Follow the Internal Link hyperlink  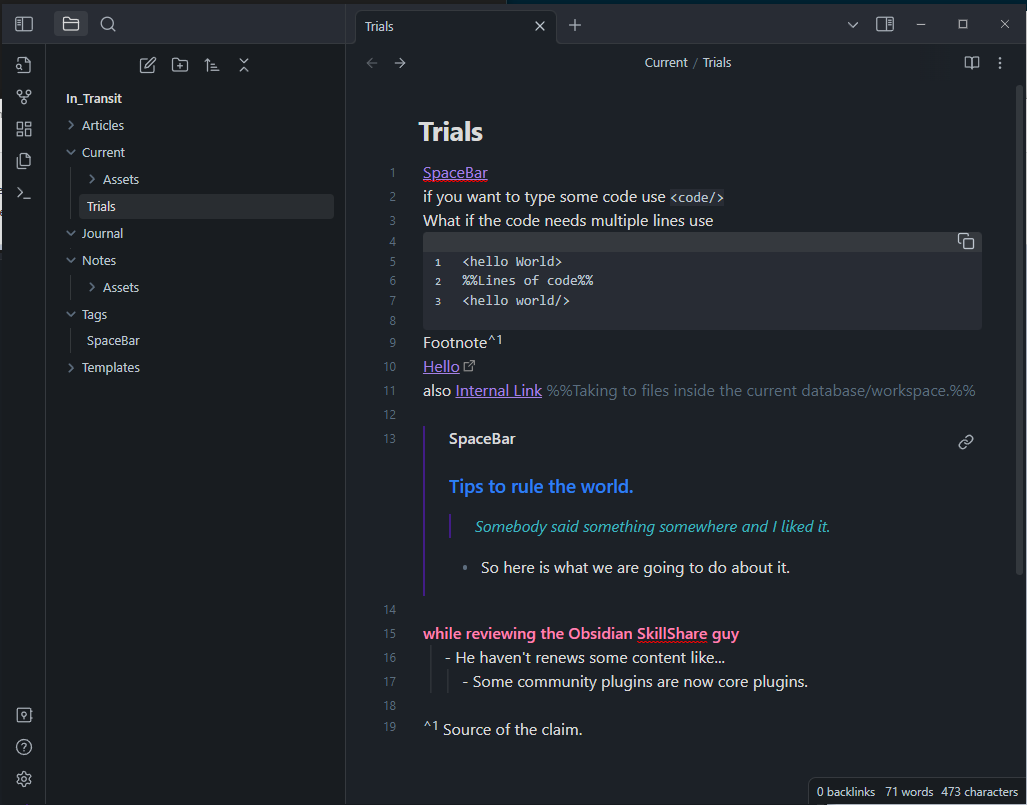pyautogui.click(x=498, y=390)
